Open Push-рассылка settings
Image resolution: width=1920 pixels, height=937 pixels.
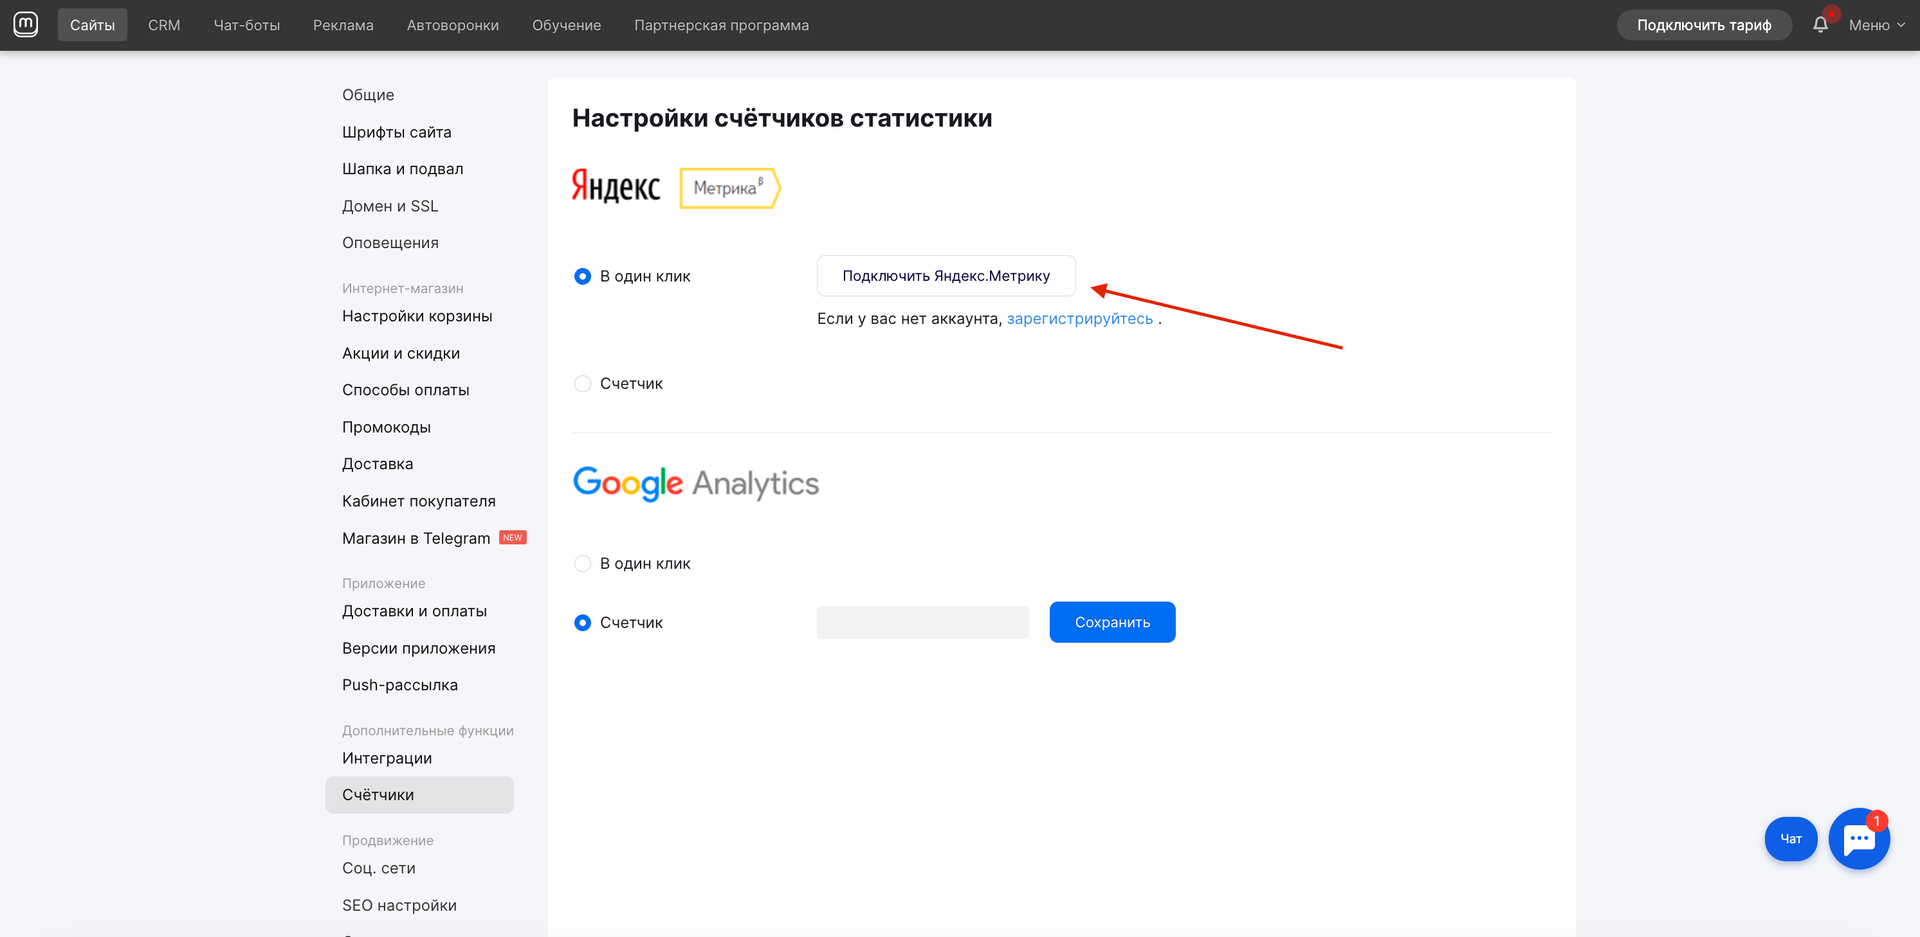point(400,685)
